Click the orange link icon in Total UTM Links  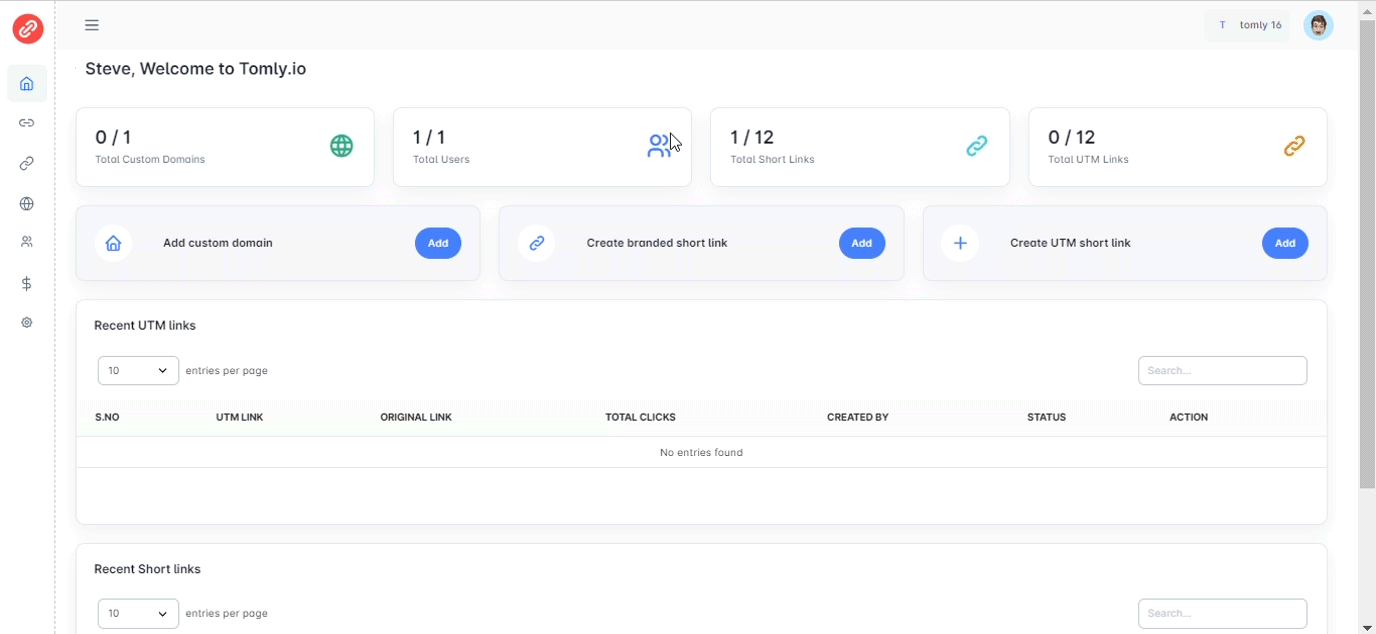1295,146
